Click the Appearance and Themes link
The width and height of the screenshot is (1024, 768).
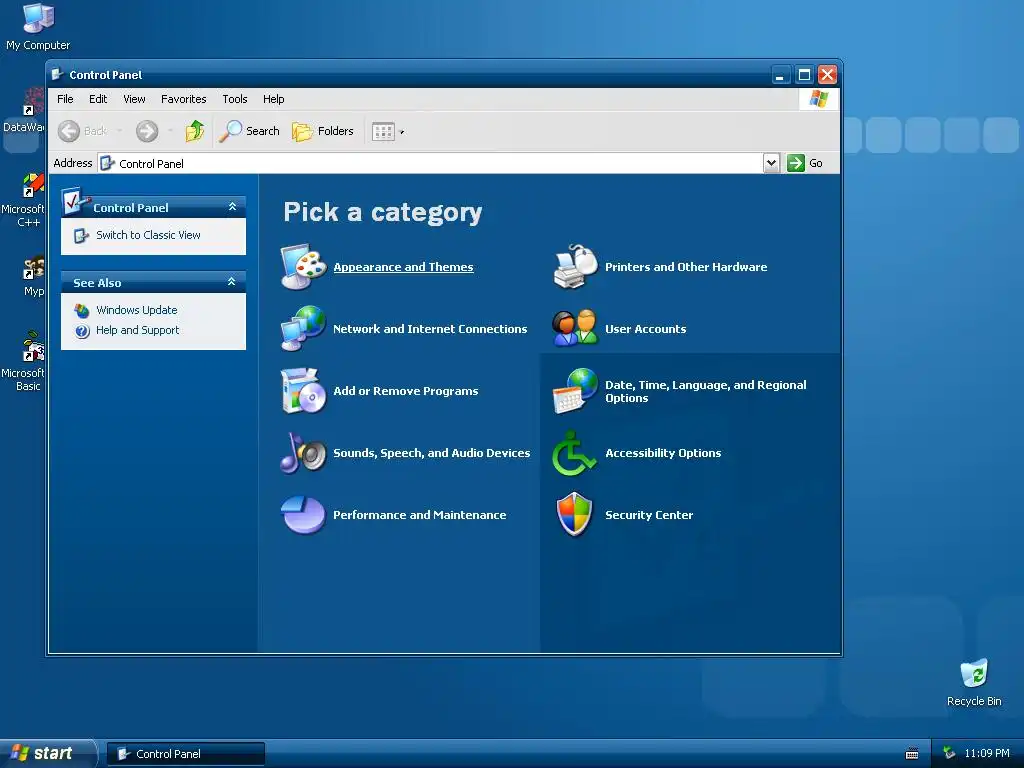(403, 267)
